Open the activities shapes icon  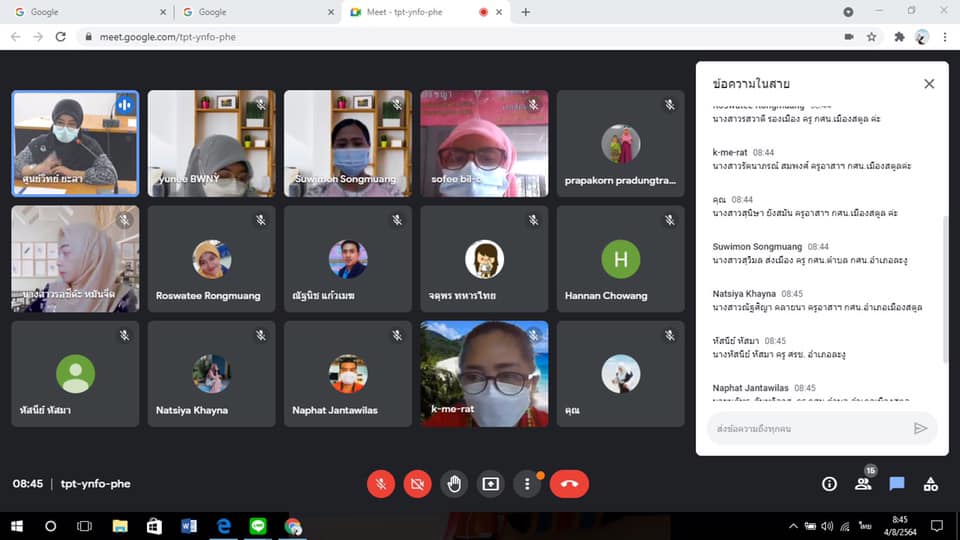931,484
